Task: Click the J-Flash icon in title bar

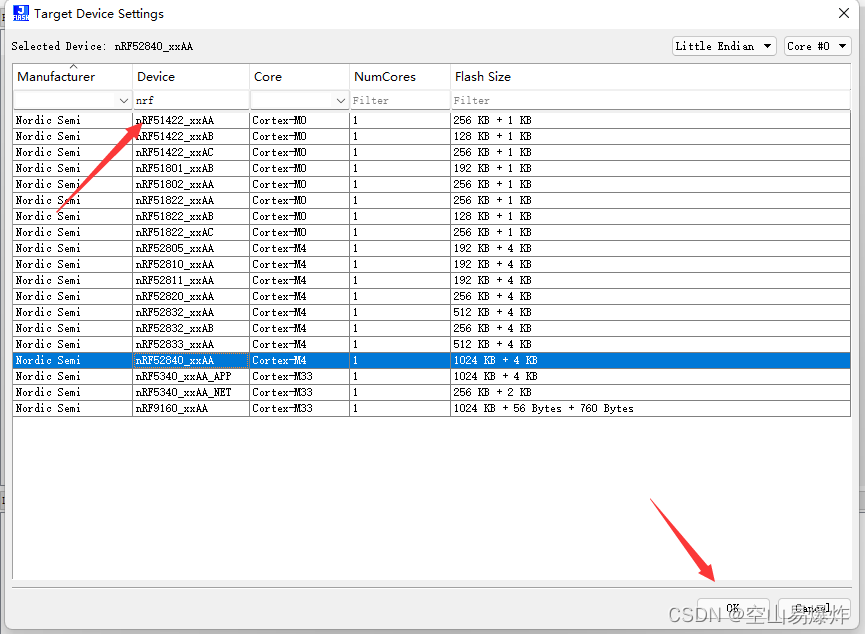Action: (x=20, y=13)
